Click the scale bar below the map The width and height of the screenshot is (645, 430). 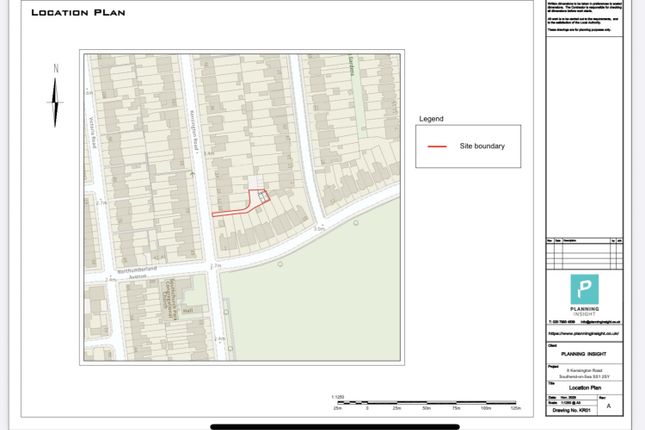pyautogui.click(x=427, y=402)
